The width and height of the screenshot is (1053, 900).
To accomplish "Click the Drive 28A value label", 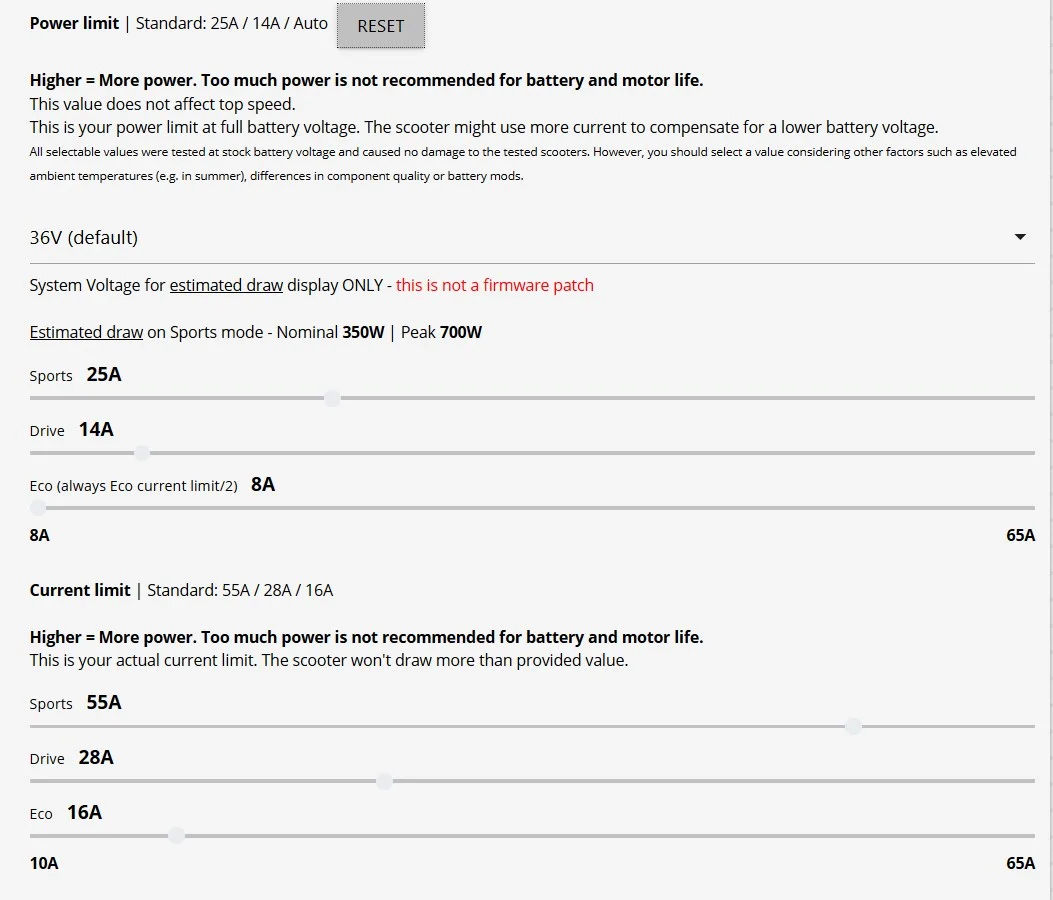I will pos(96,757).
